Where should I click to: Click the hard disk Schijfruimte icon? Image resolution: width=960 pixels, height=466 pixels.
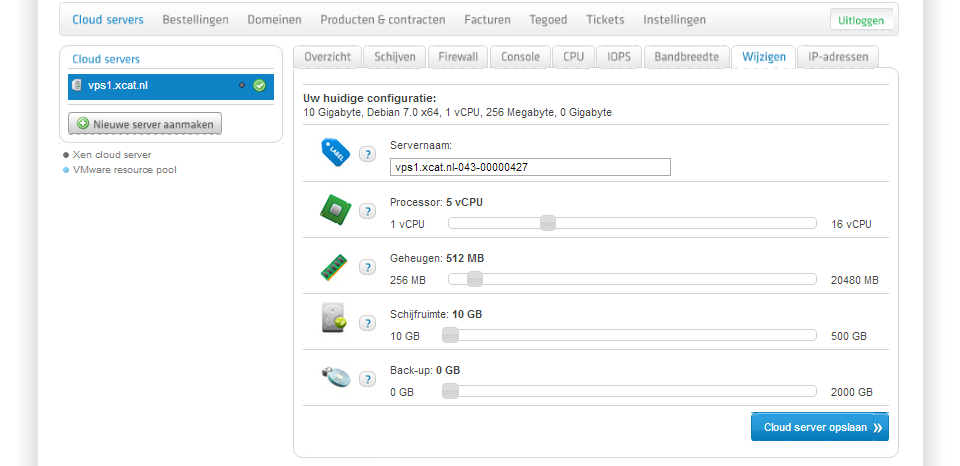point(335,320)
